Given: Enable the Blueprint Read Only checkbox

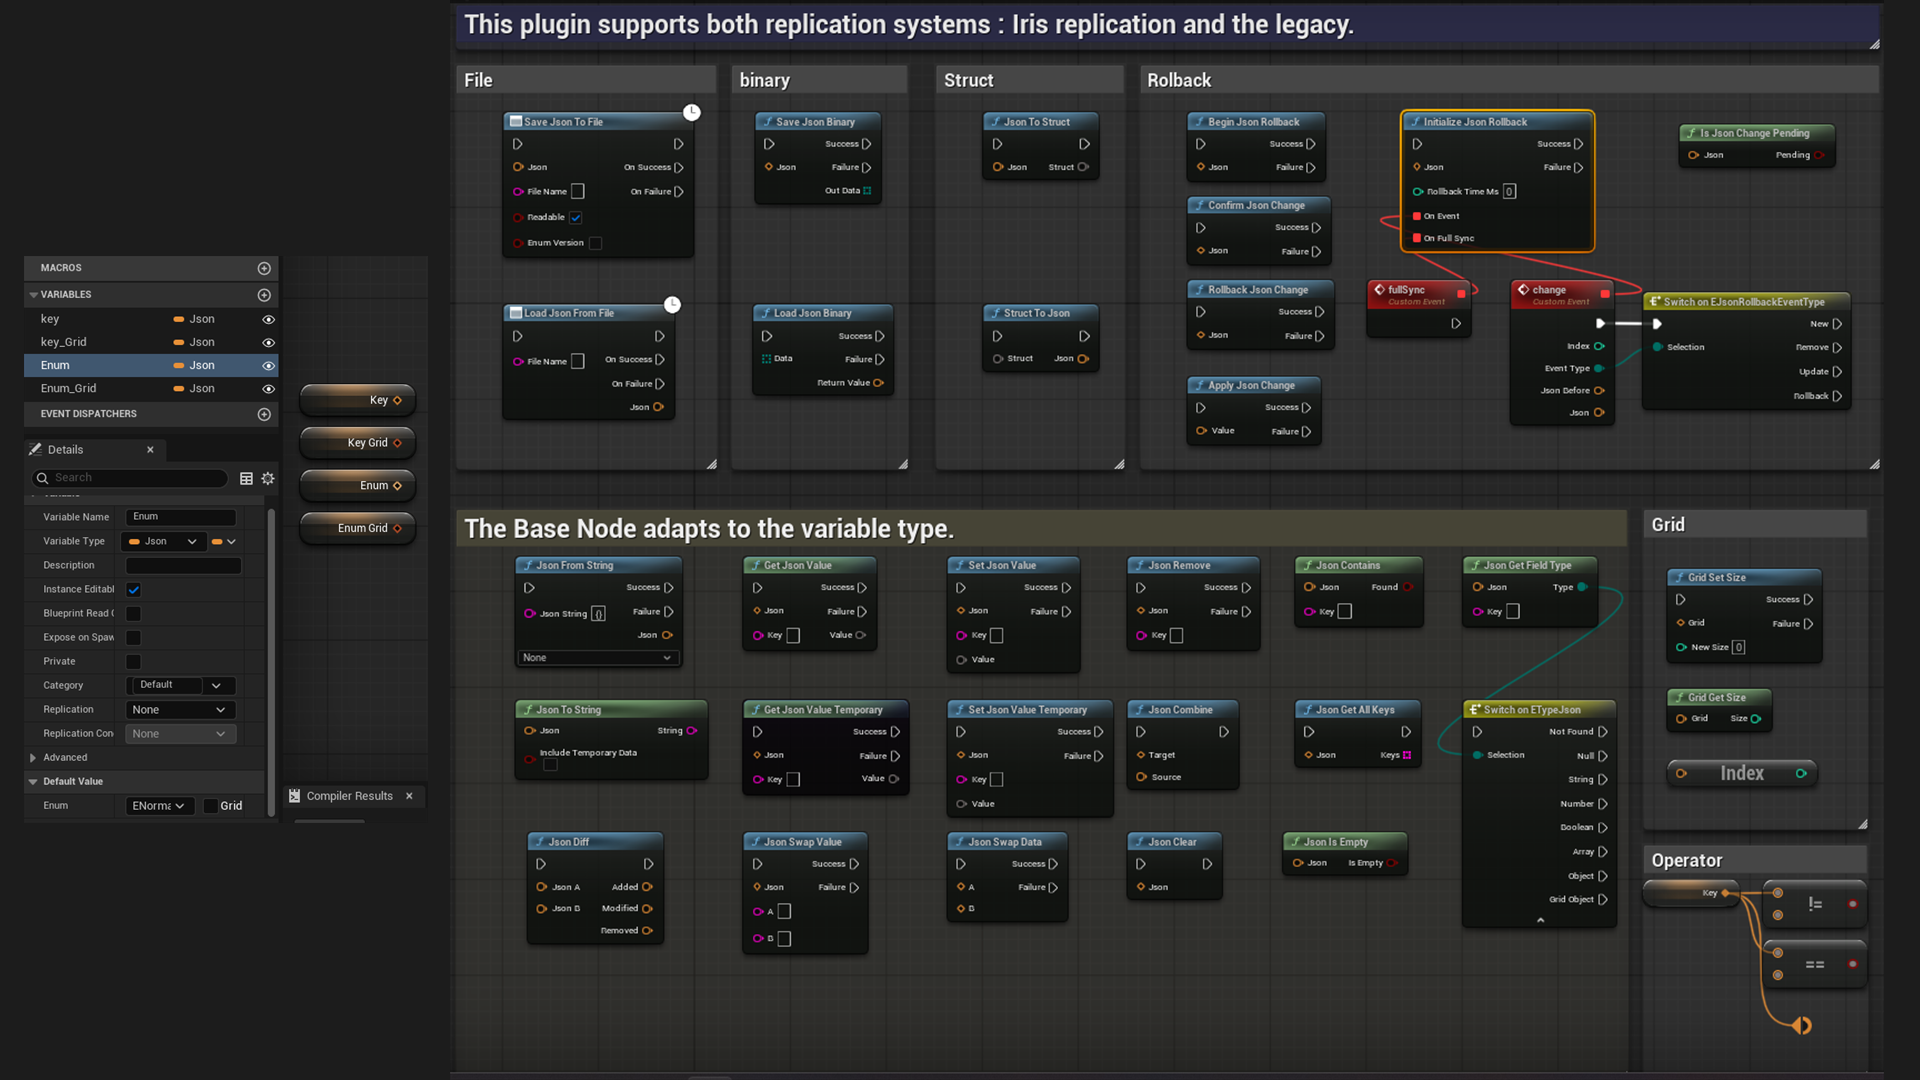Looking at the screenshot, I should pyautogui.click(x=133, y=614).
